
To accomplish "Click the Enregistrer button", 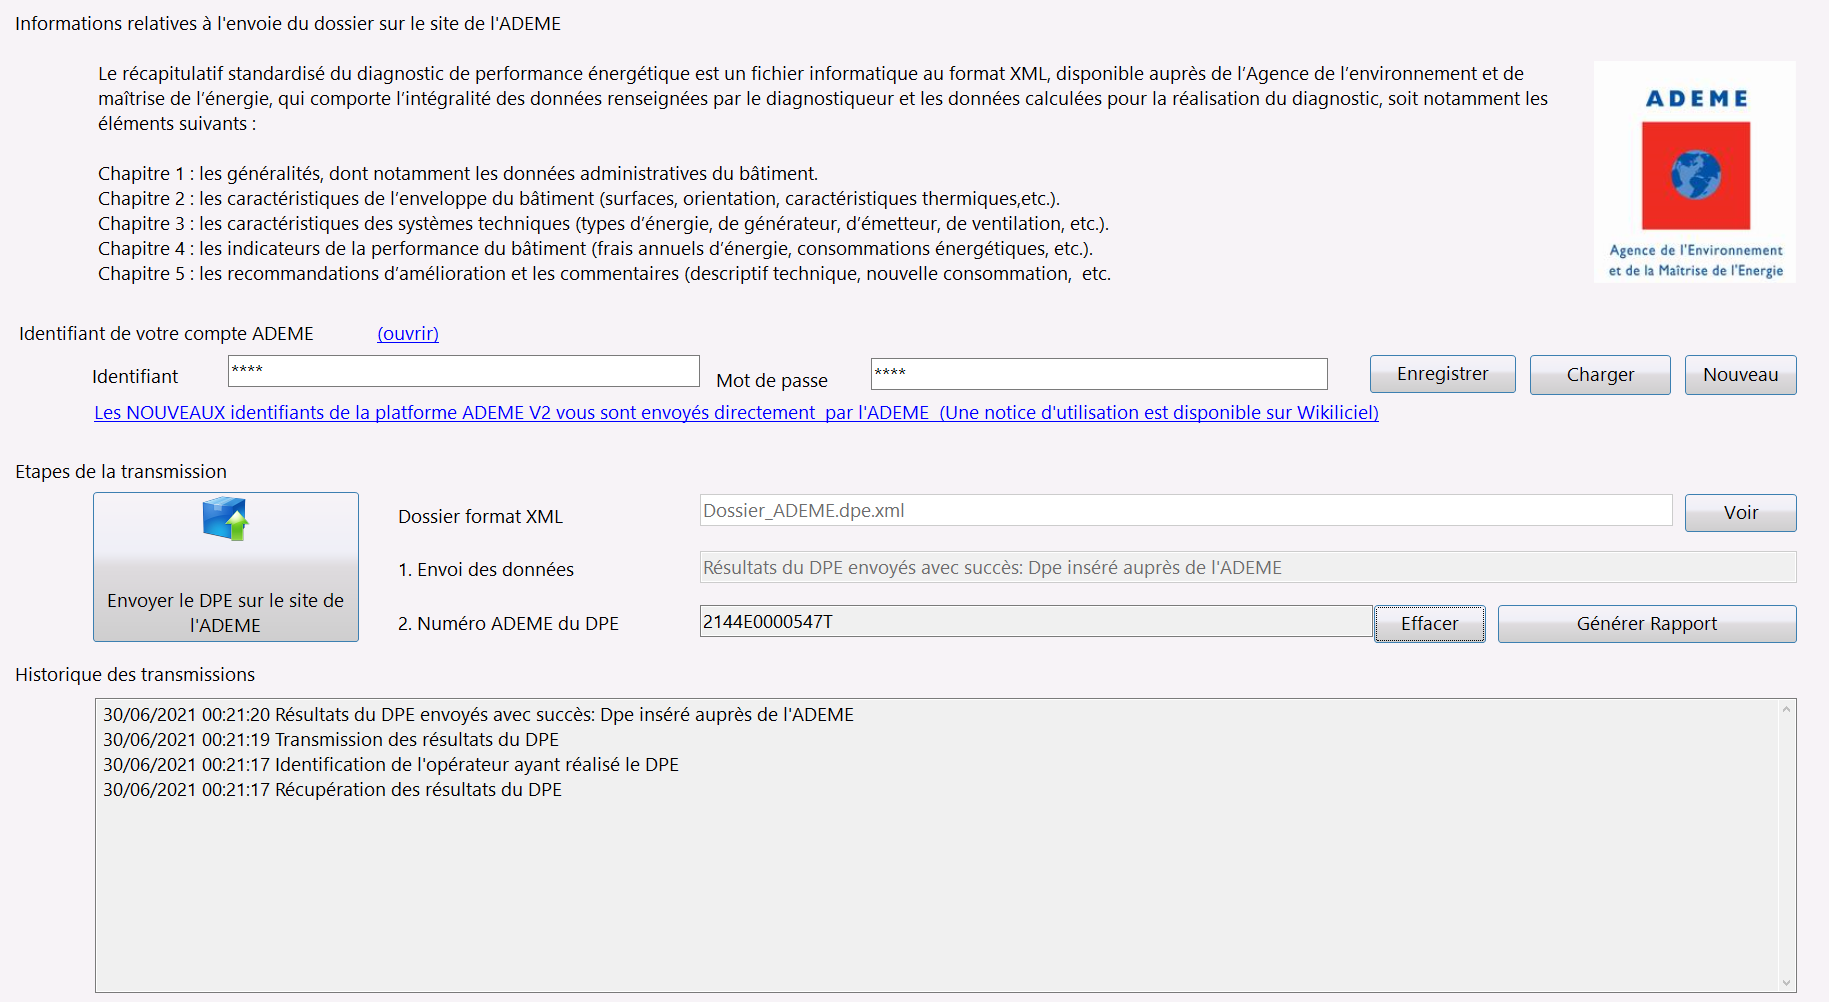I will pyautogui.click(x=1442, y=374).
